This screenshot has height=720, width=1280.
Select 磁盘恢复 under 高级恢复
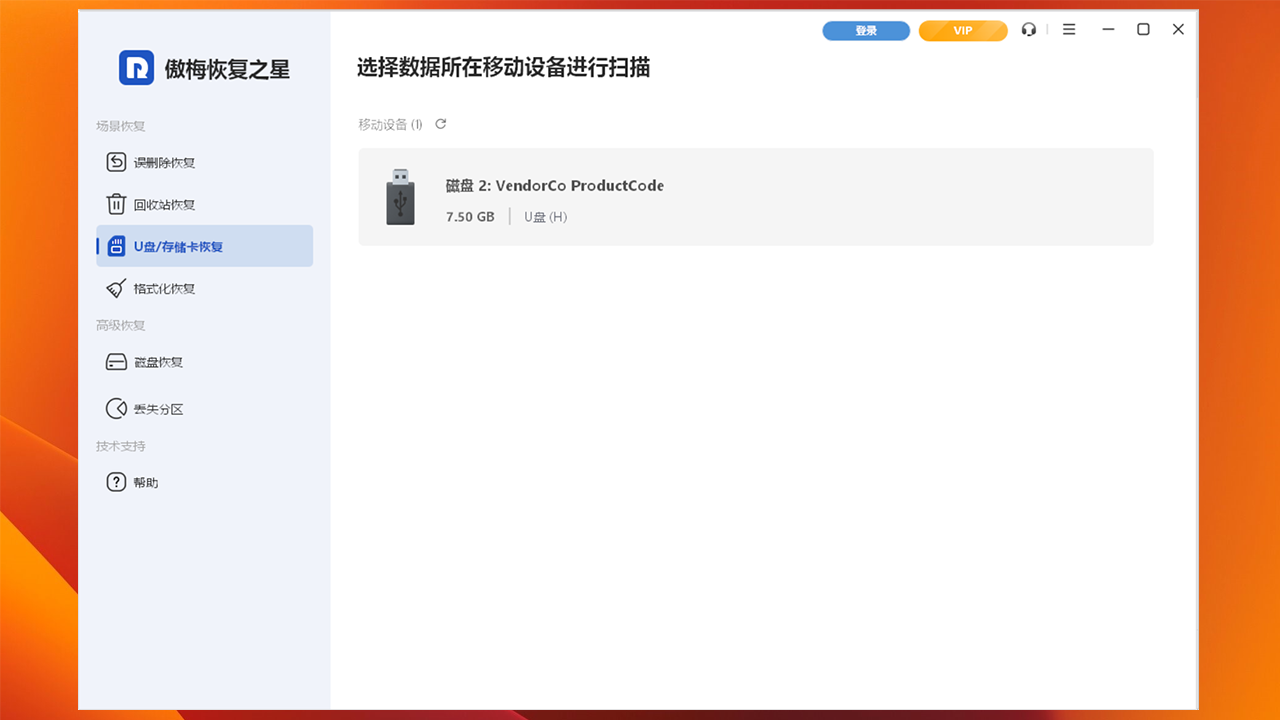(153, 362)
